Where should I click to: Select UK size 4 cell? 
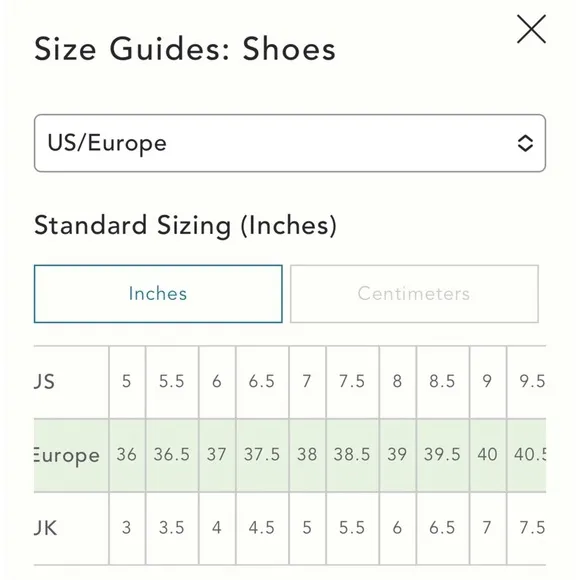(x=217, y=528)
